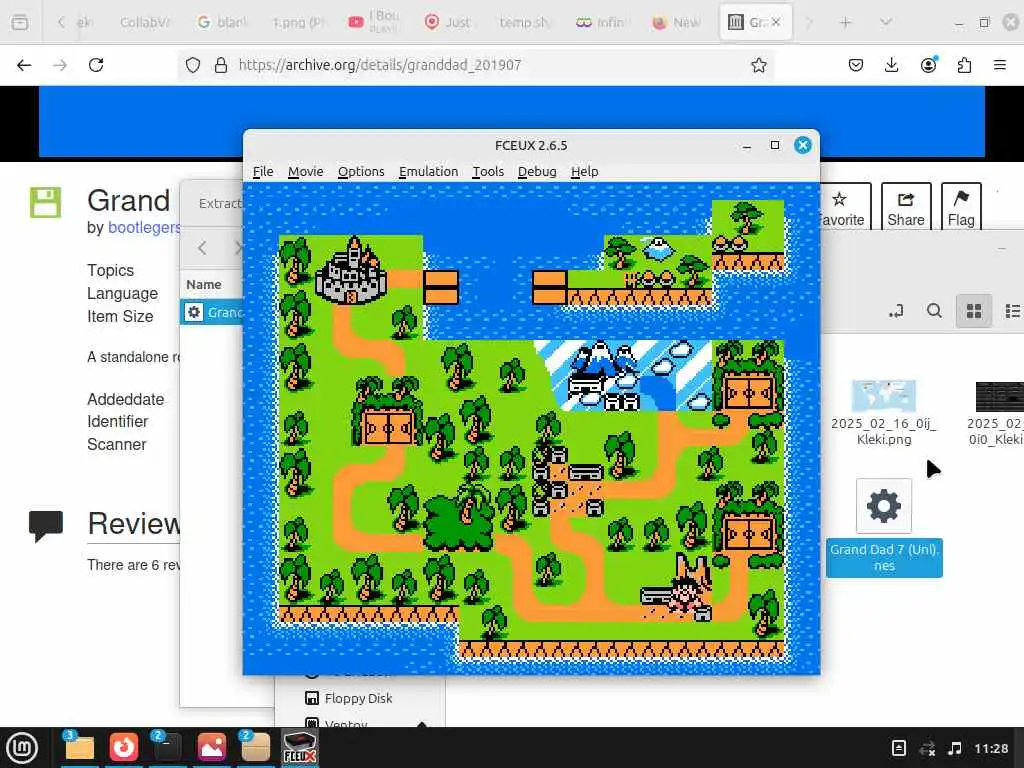Open the Firefox account icon
Viewport: 1024px width, 768px height.
pyautogui.click(x=928, y=65)
